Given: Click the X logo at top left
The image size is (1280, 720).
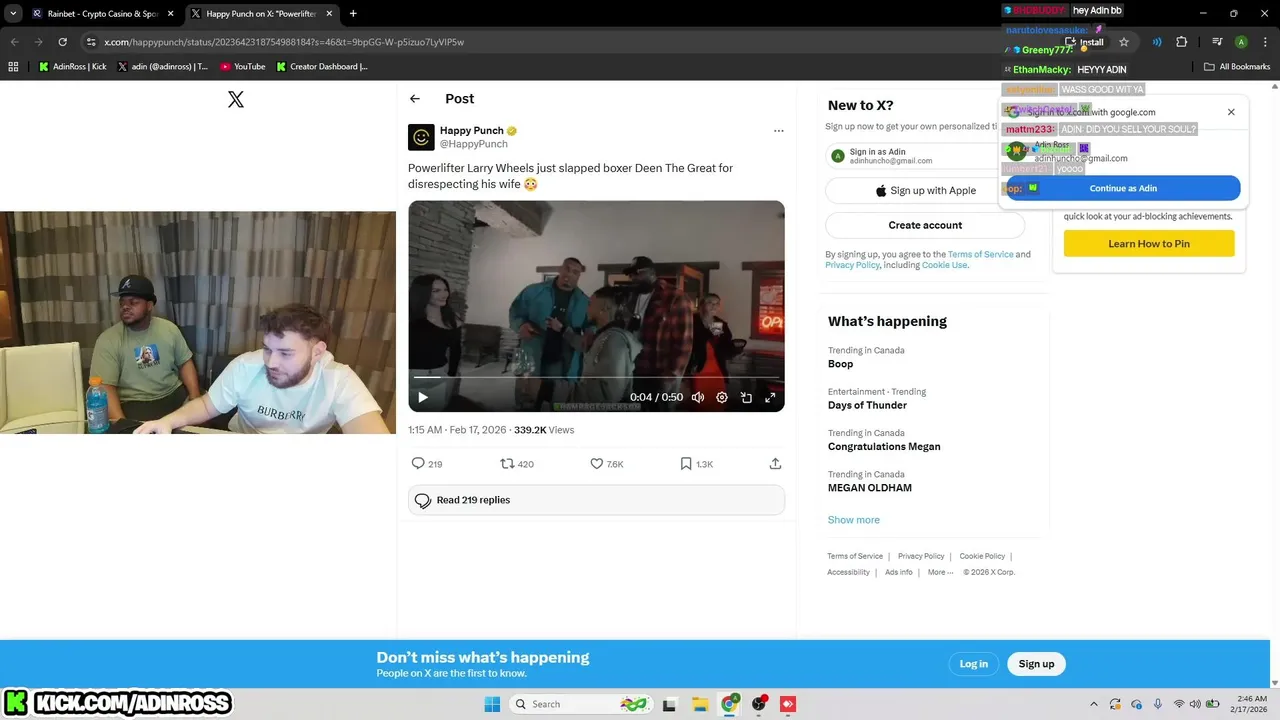Looking at the screenshot, I should [x=236, y=99].
